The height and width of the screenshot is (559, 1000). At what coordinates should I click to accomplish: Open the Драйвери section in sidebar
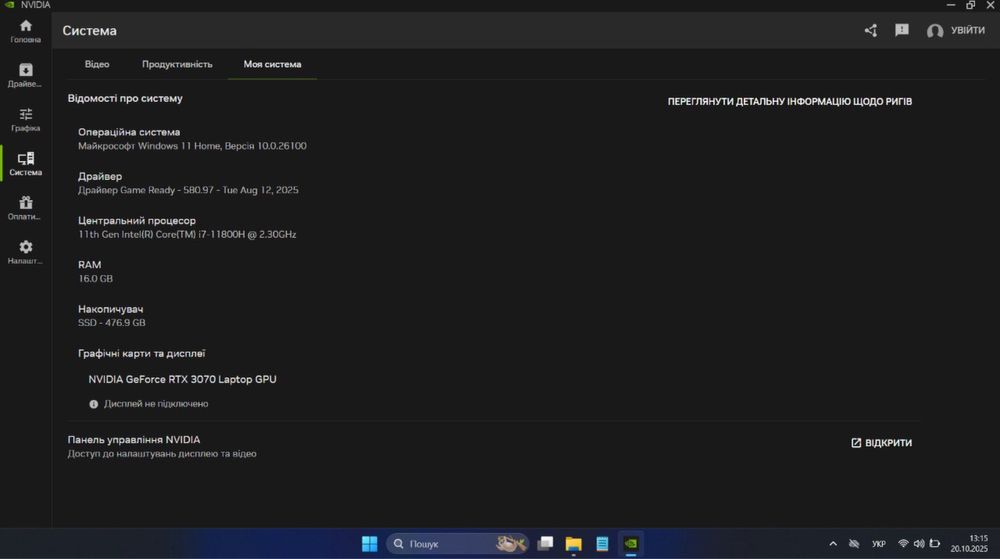[26, 75]
